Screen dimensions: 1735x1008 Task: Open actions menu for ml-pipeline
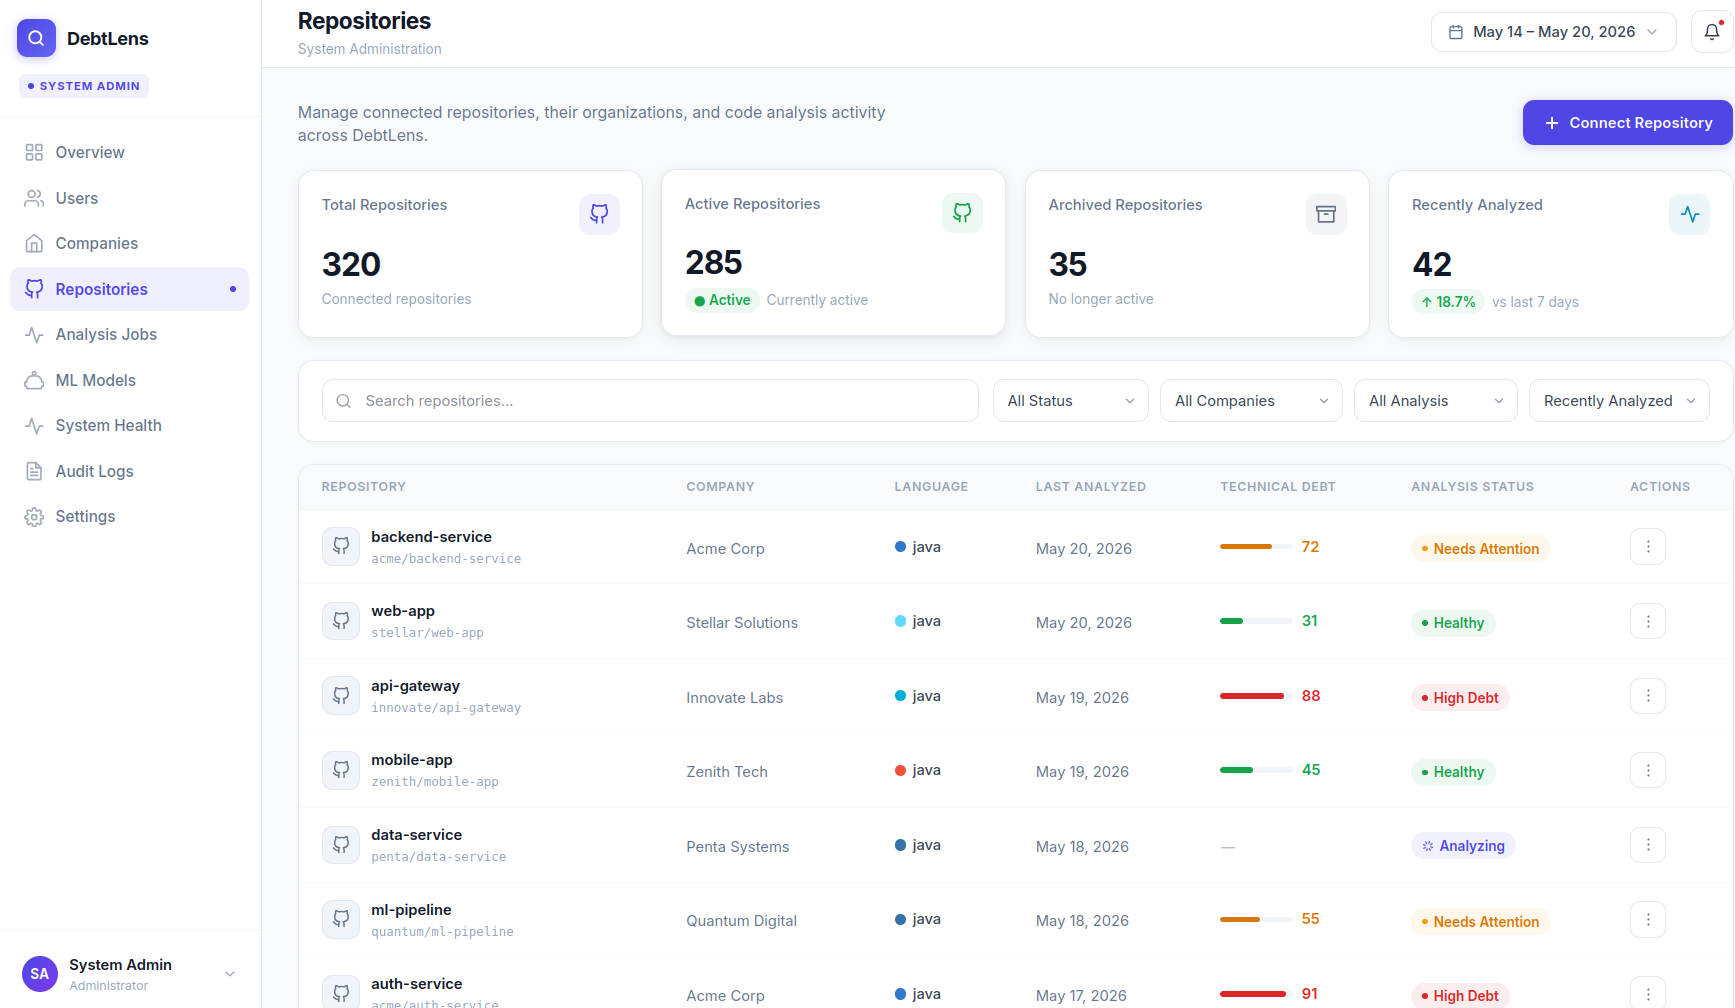pyautogui.click(x=1648, y=919)
